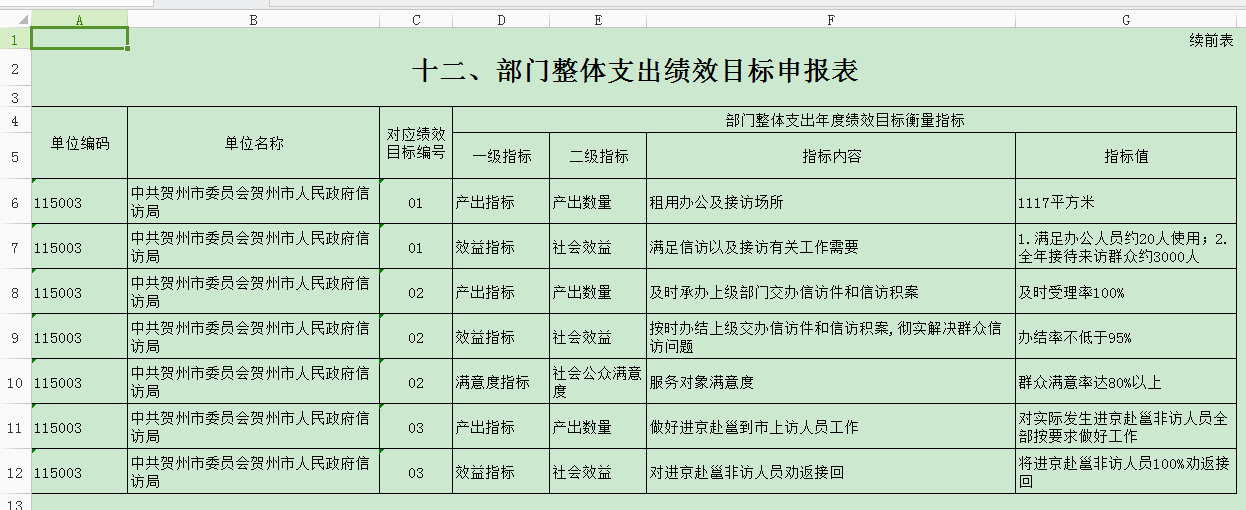Screen dimensions: 1246x510
Task: Select row 2 via its row number
Action: [15, 69]
